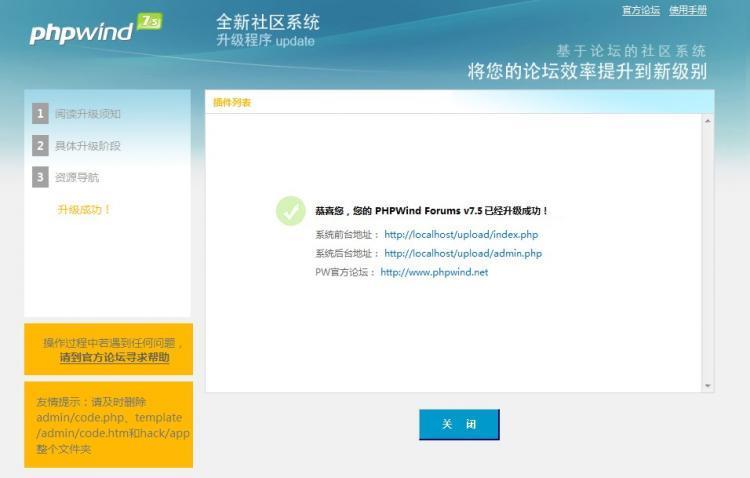The height and width of the screenshot is (478, 750).
Task: Open the admin.php backend address link
Action: pos(463,253)
